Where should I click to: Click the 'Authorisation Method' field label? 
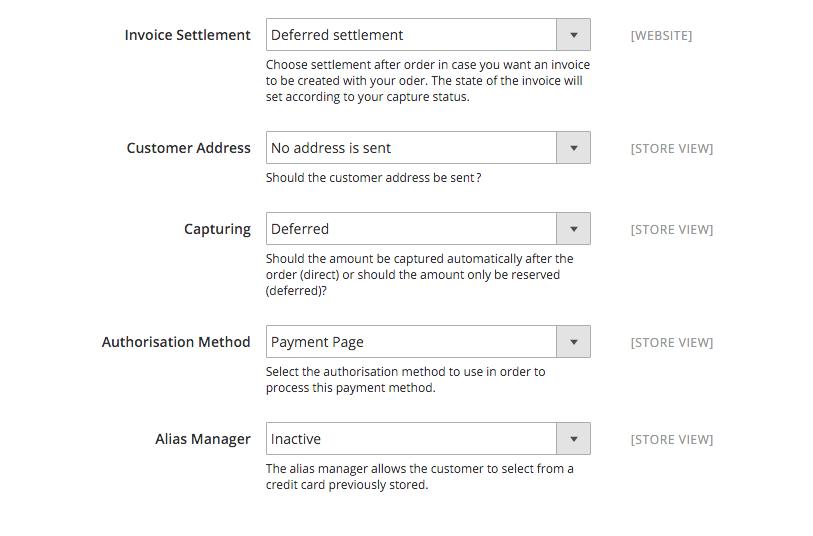pos(176,342)
